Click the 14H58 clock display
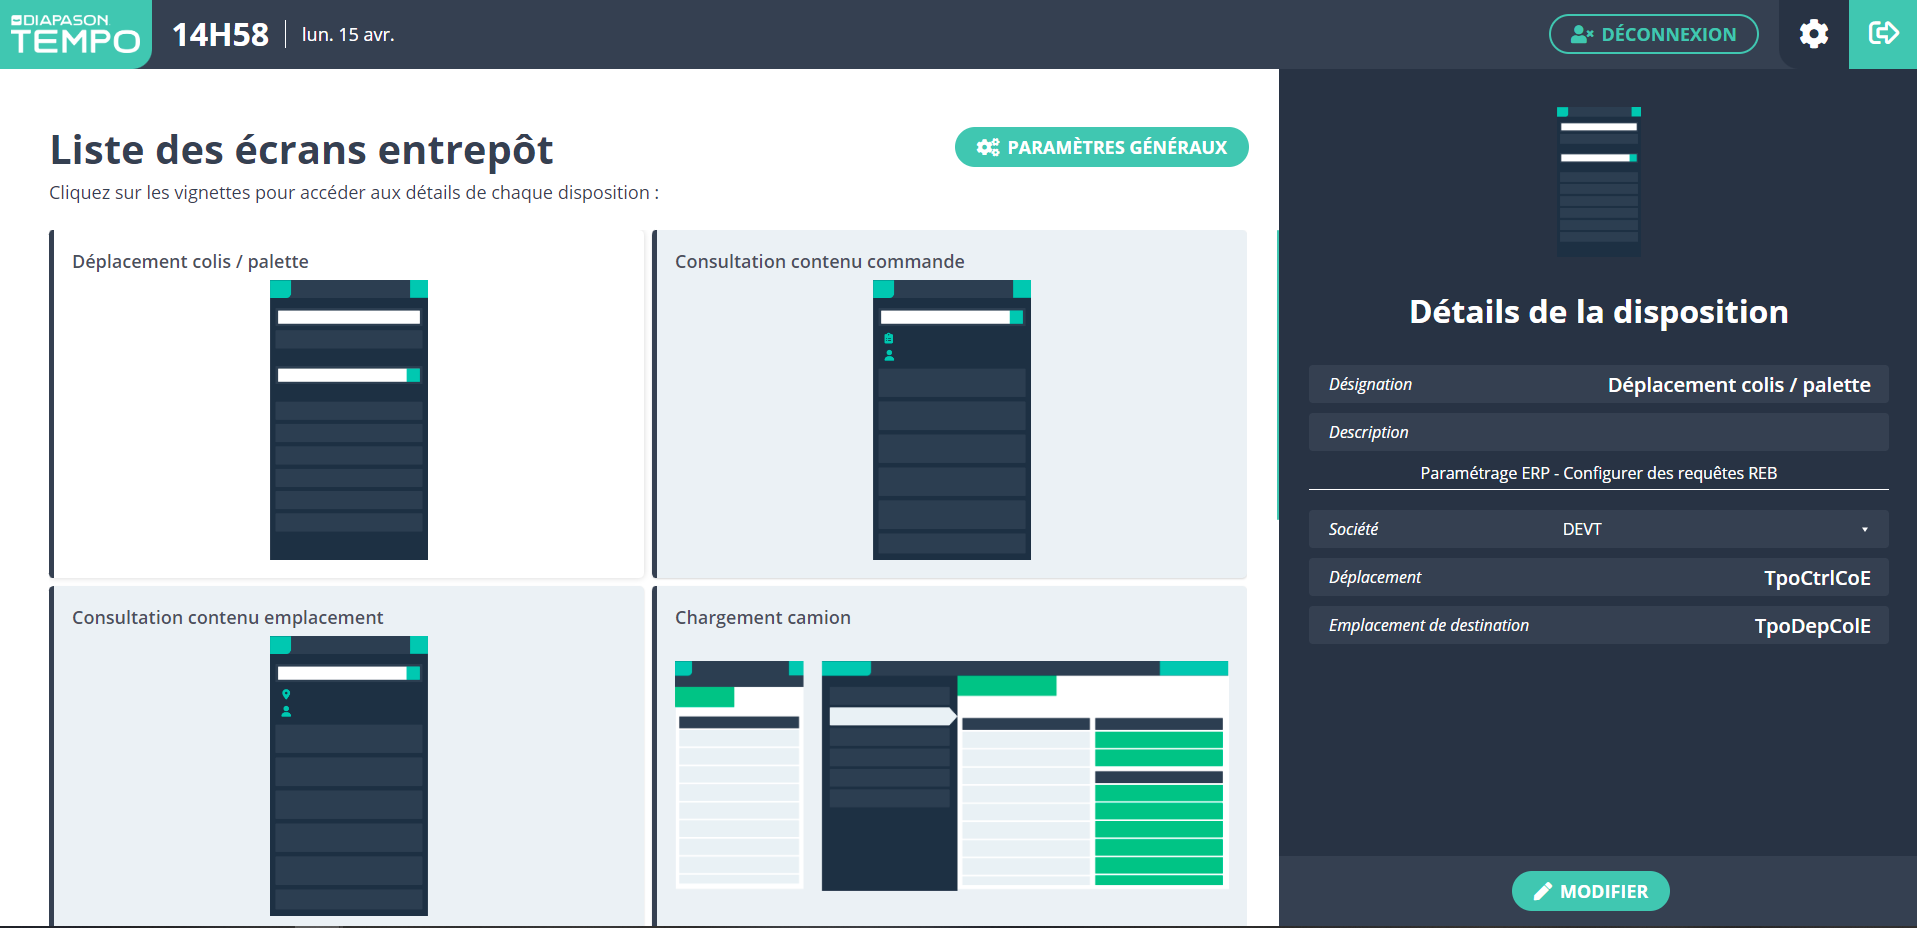This screenshot has height=928, width=1917. [220, 35]
